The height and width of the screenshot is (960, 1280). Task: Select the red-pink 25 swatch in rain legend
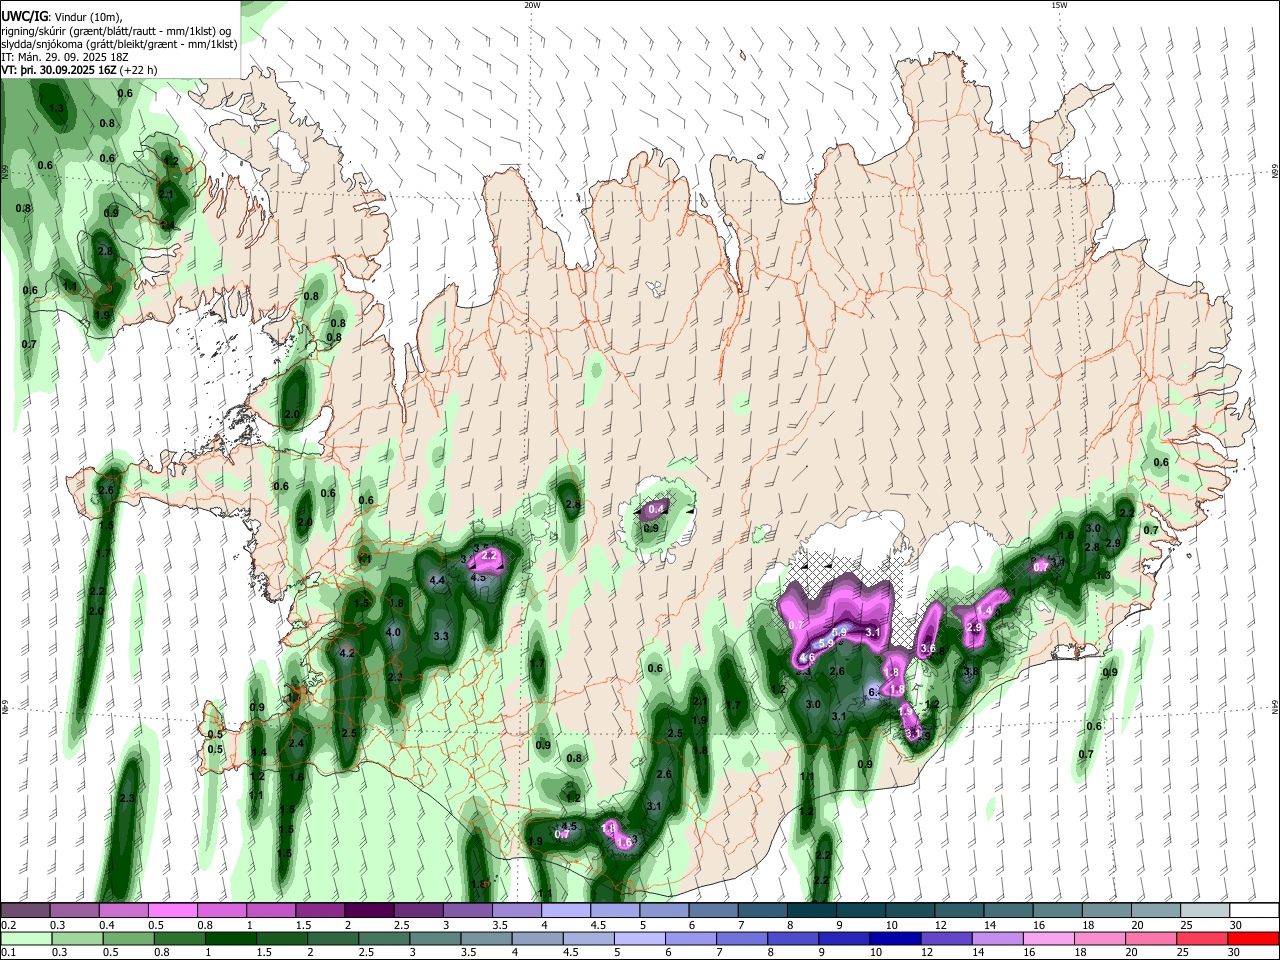[1202, 939]
